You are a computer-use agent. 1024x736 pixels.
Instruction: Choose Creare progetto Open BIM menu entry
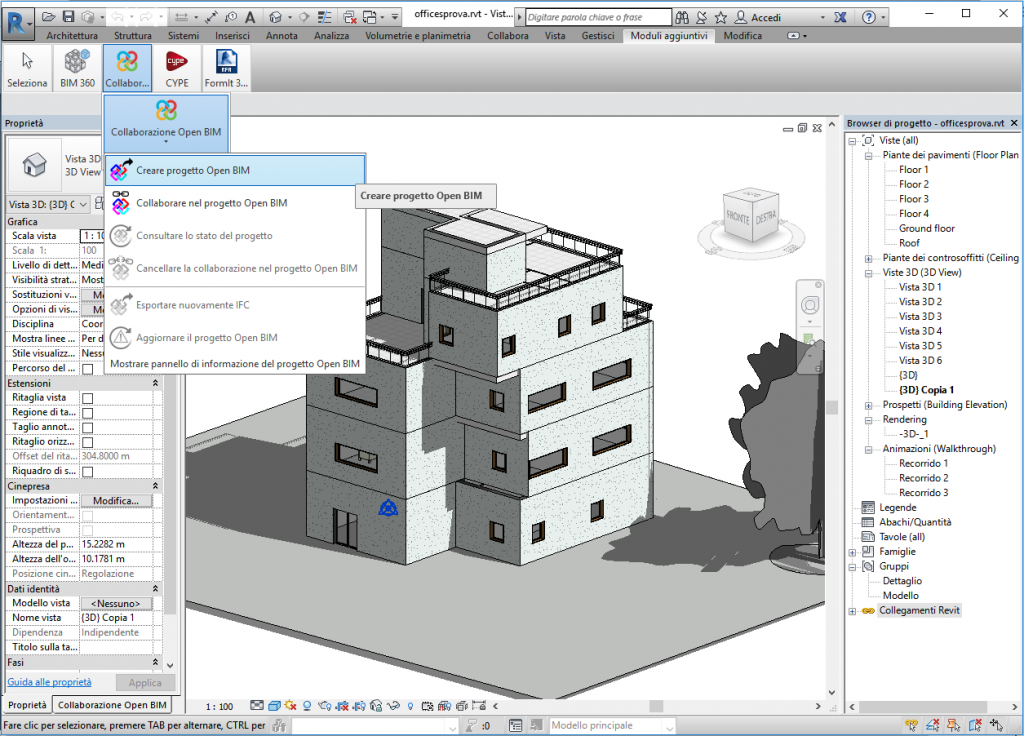tap(193, 170)
